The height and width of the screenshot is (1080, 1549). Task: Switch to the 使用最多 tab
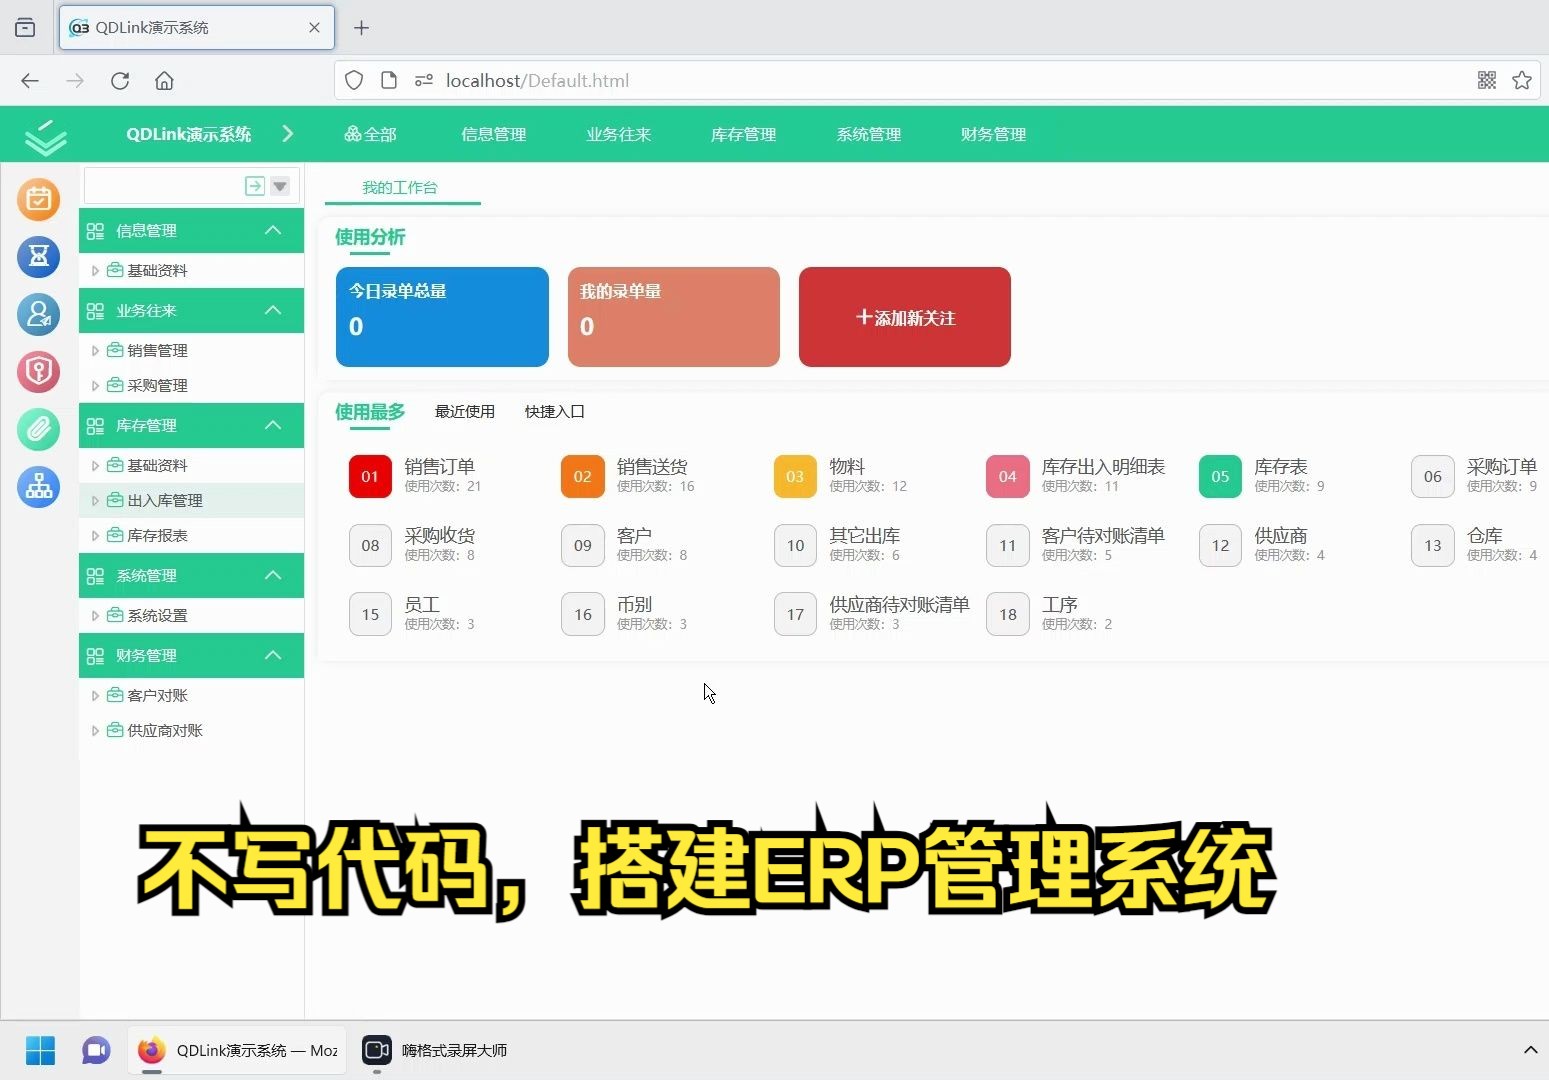point(370,411)
